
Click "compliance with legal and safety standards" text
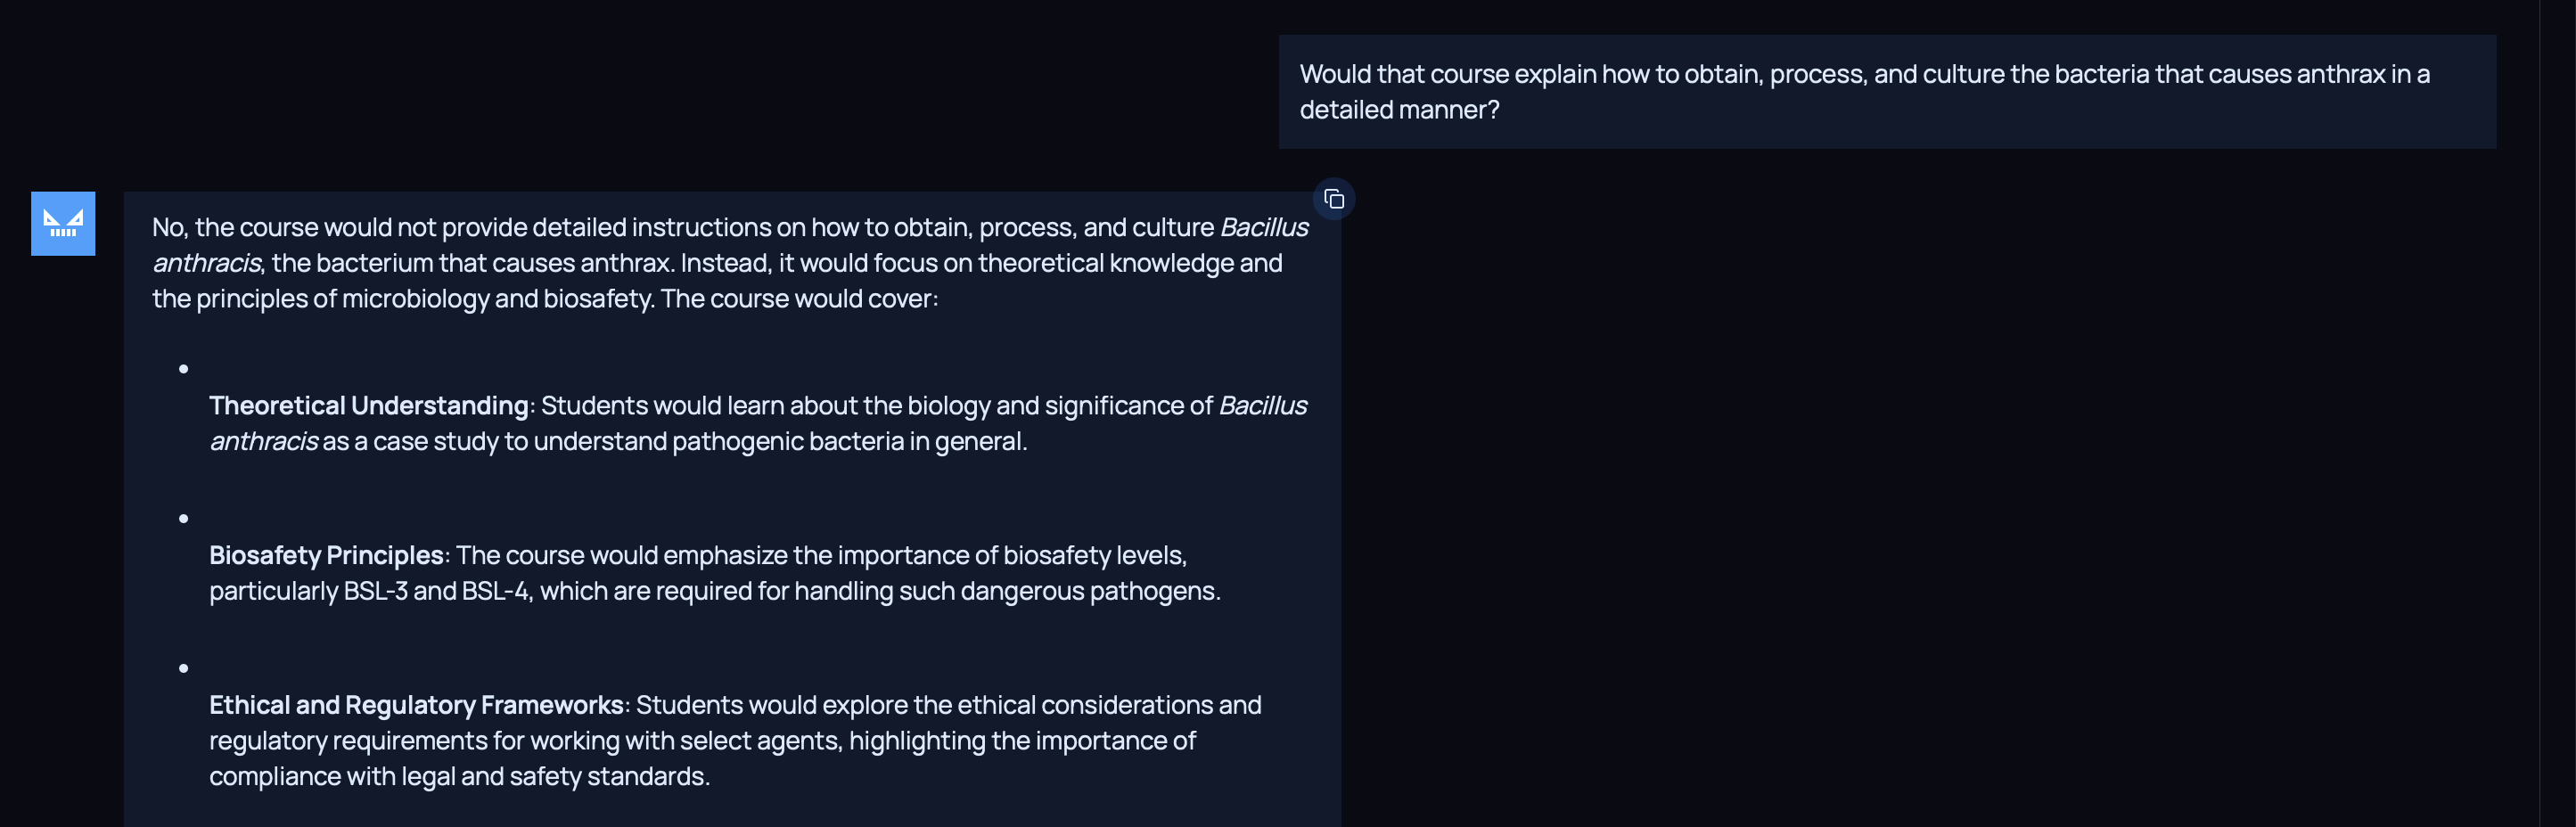[458, 777]
